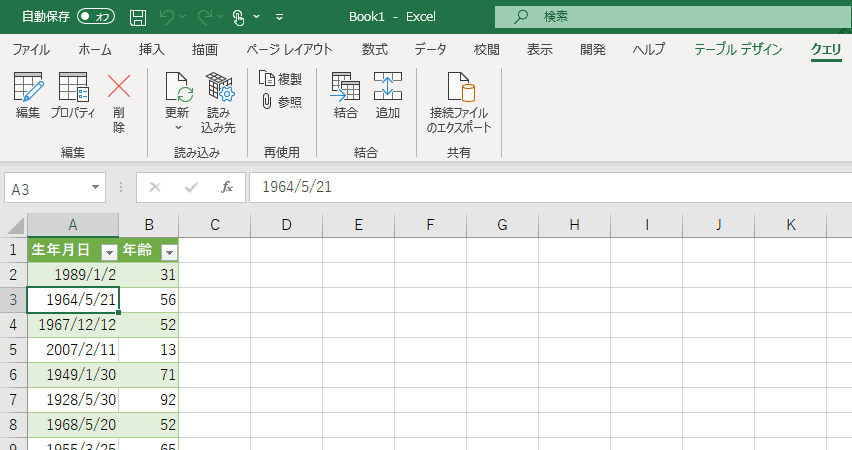Click the Append queries (追加) icon
This screenshot has width=852, height=450.
click(x=388, y=89)
